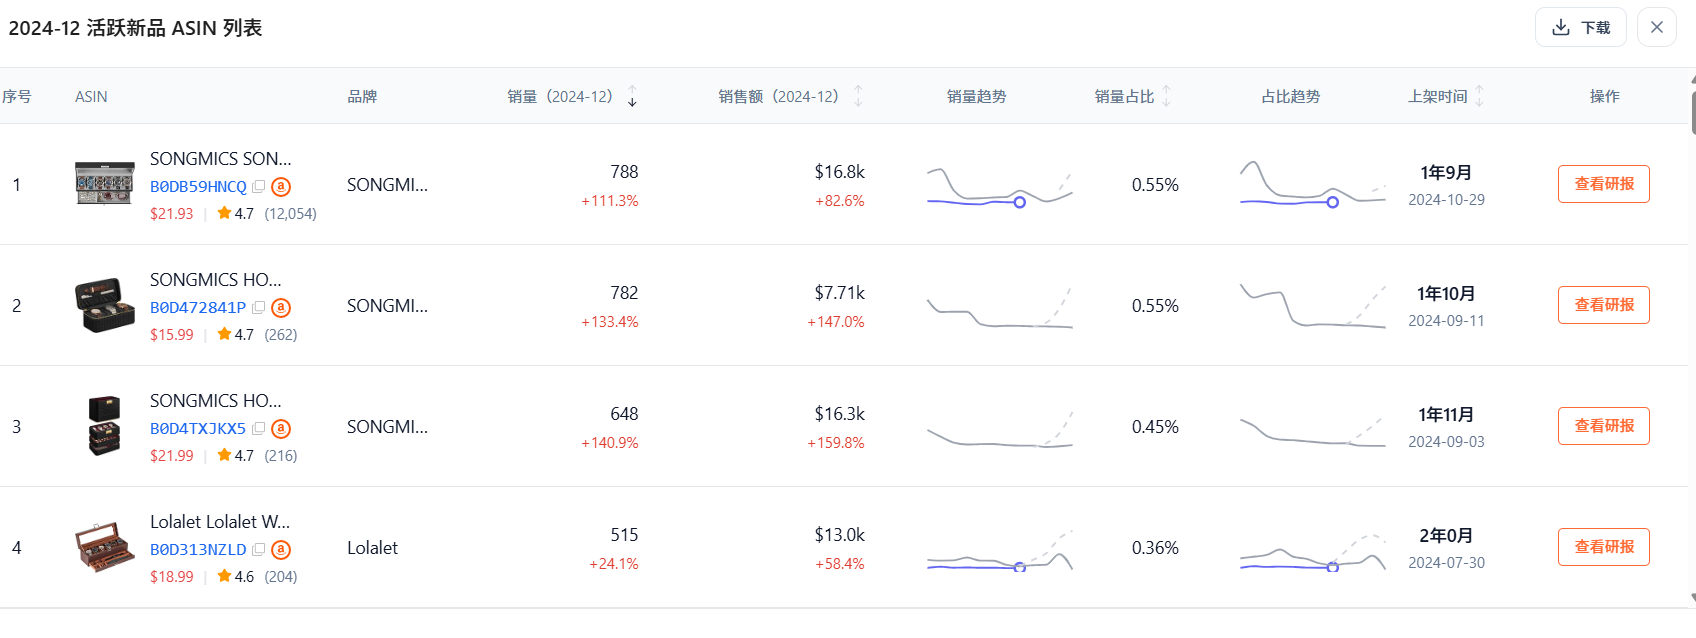Select sales trend chart in row 1
Screen dimensions: 1696x638
click(x=1000, y=186)
